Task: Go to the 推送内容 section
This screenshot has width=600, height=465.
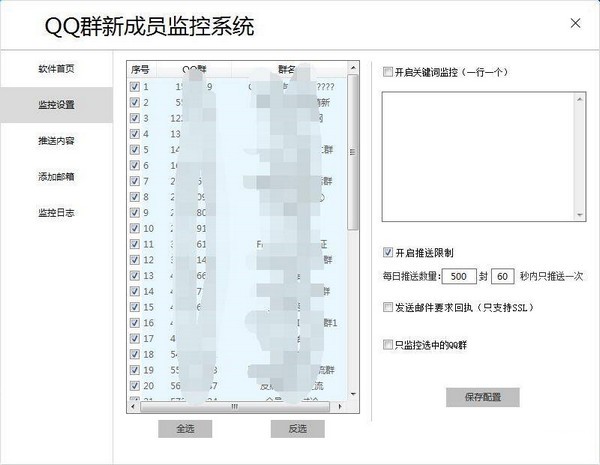Action: [x=56, y=141]
